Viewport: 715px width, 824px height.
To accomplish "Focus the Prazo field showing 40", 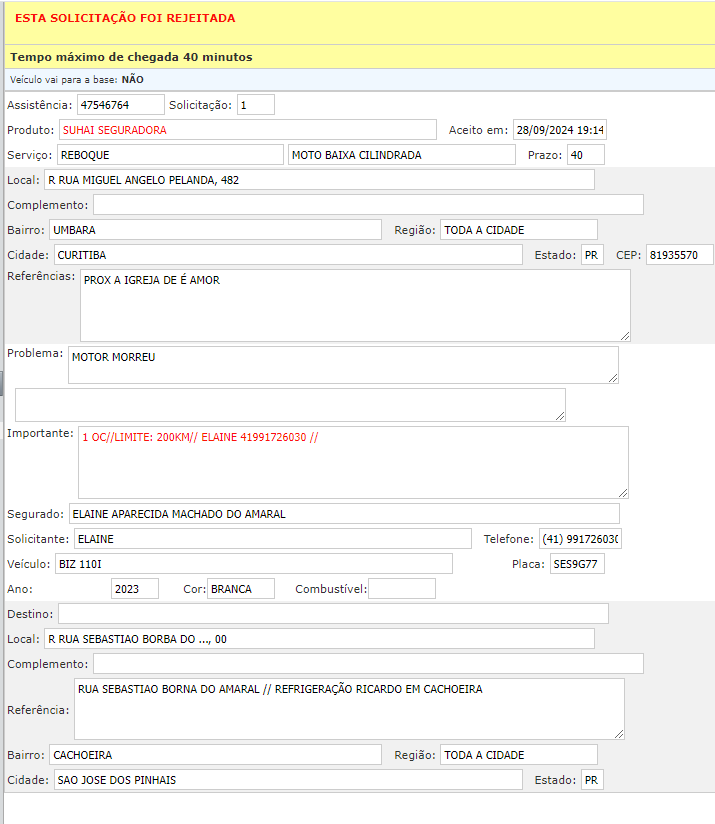I will click(x=585, y=155).
